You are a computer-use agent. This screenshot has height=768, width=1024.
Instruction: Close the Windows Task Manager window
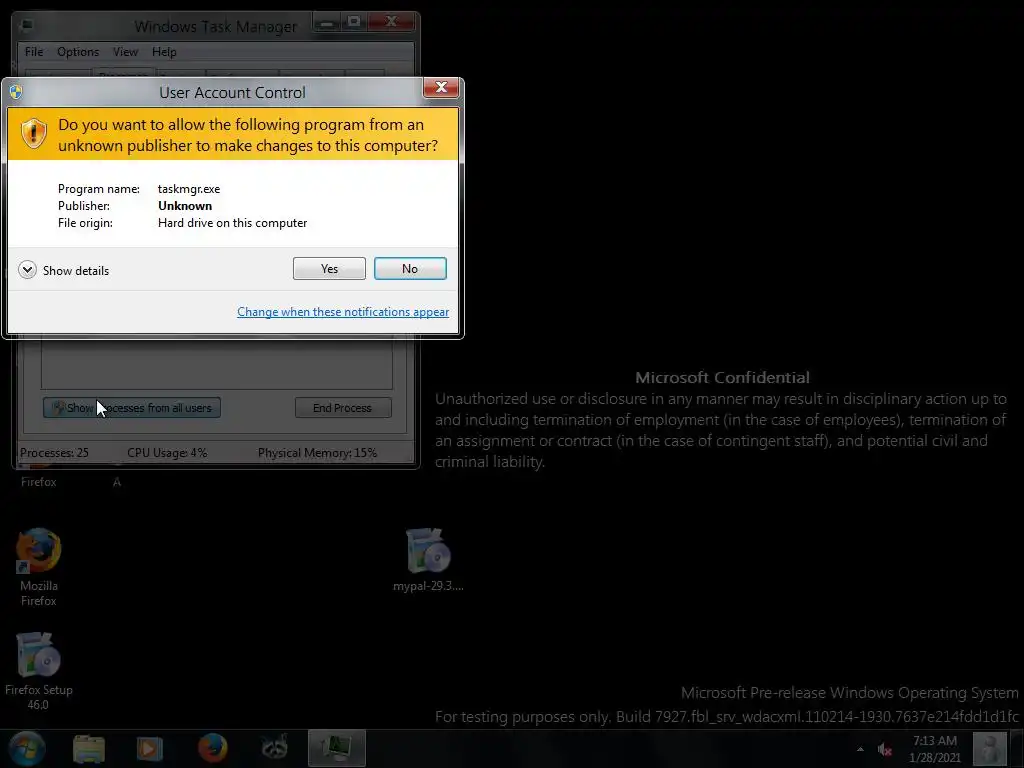tap(391, 23)
